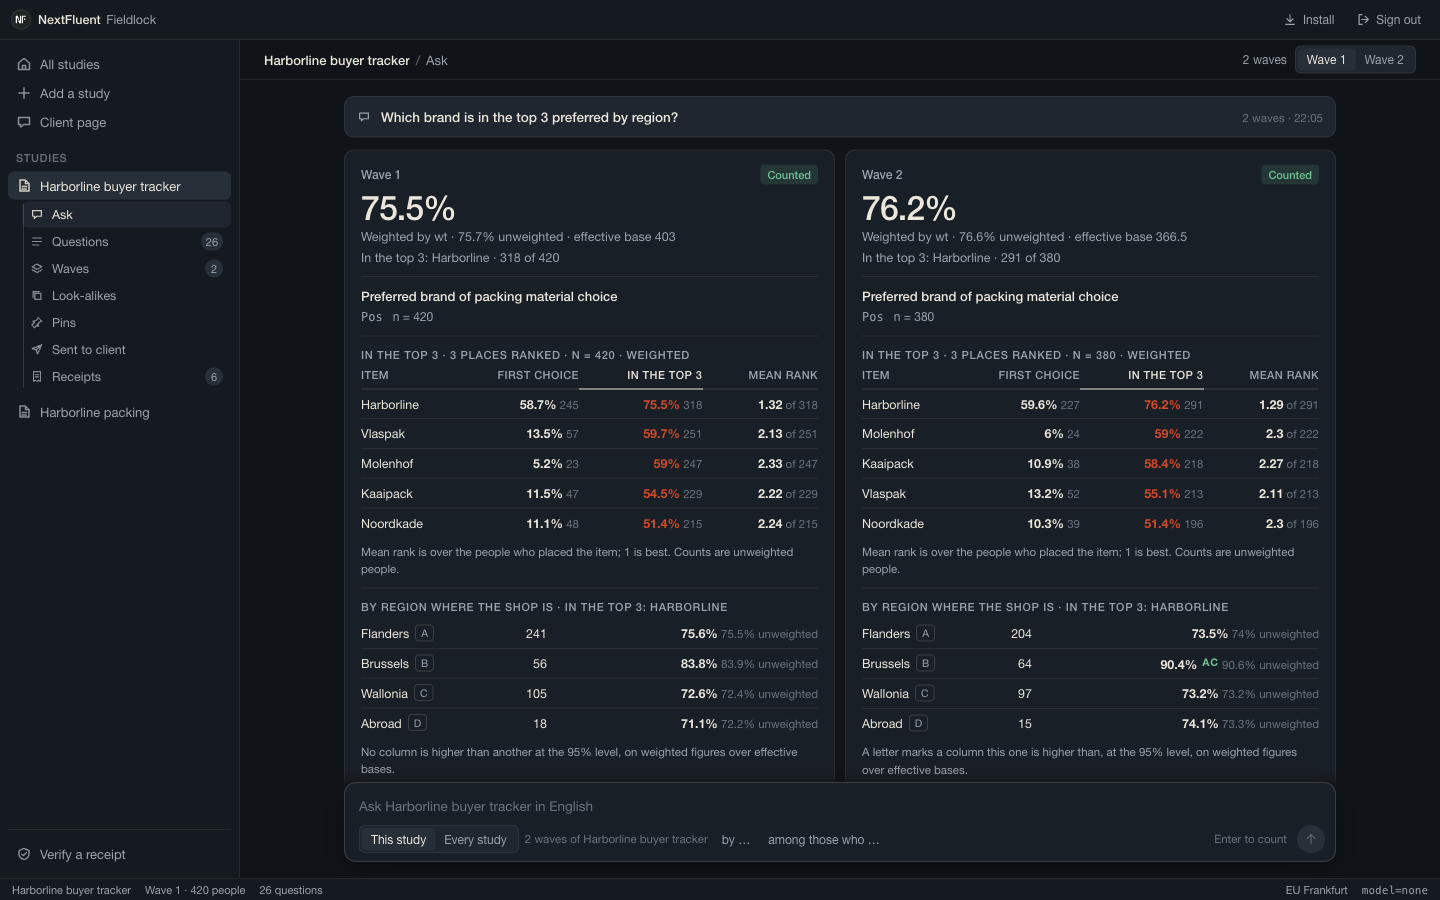1440x900 pixels.
Task: Open the 'by …' breakdown selector
Action: click(736, 840)
